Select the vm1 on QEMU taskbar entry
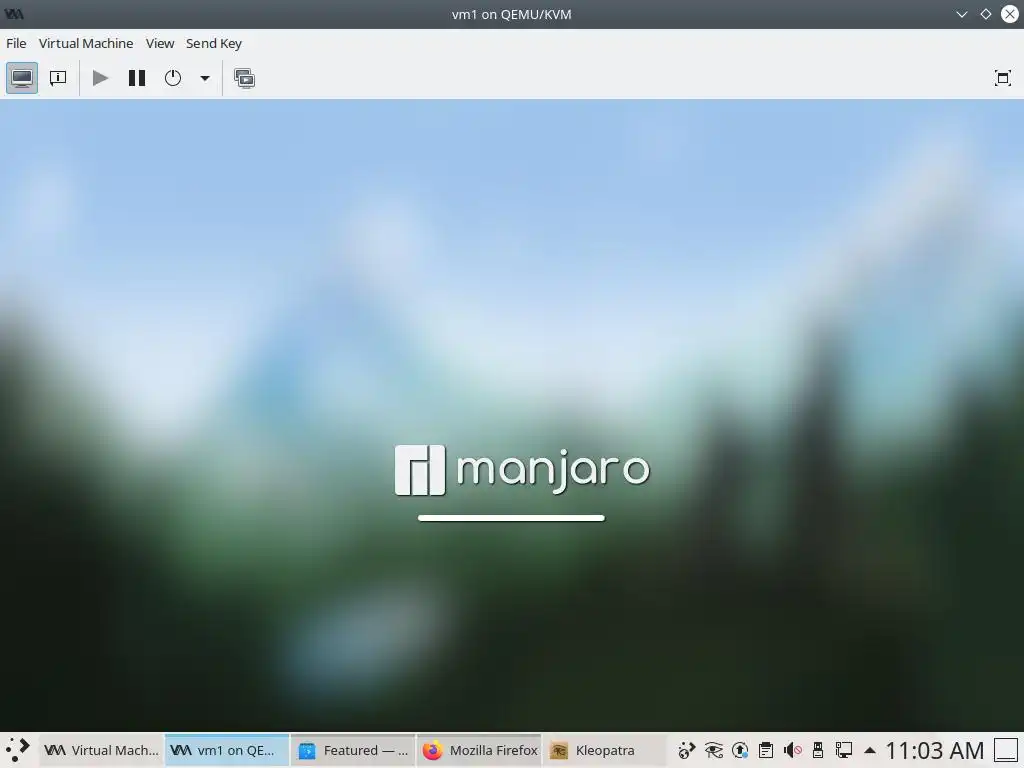The width and height of the screenshot is (1024, 768). click(226, 750)
